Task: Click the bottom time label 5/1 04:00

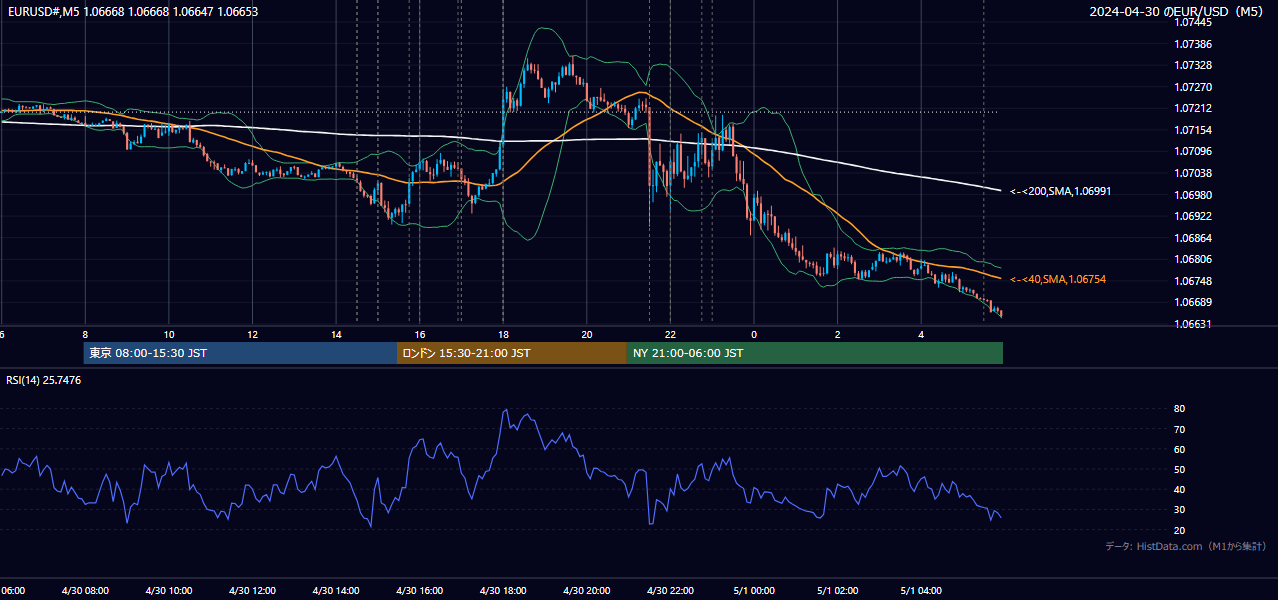Action: [x=921, y=591]
